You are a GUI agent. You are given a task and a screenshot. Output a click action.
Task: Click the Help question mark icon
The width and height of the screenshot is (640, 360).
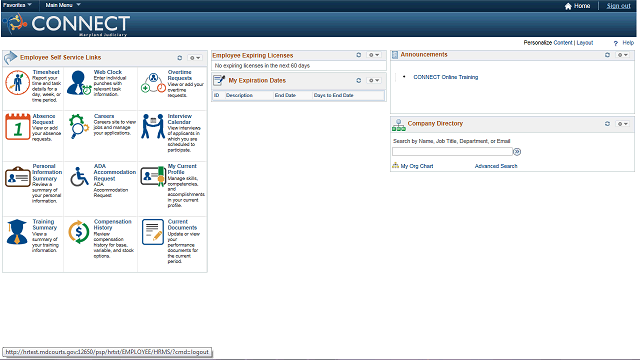coord(616,43)
